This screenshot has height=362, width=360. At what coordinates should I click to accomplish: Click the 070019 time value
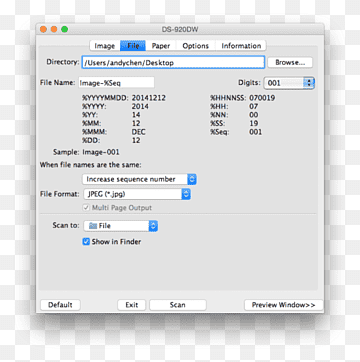click(x=262, y=98)
